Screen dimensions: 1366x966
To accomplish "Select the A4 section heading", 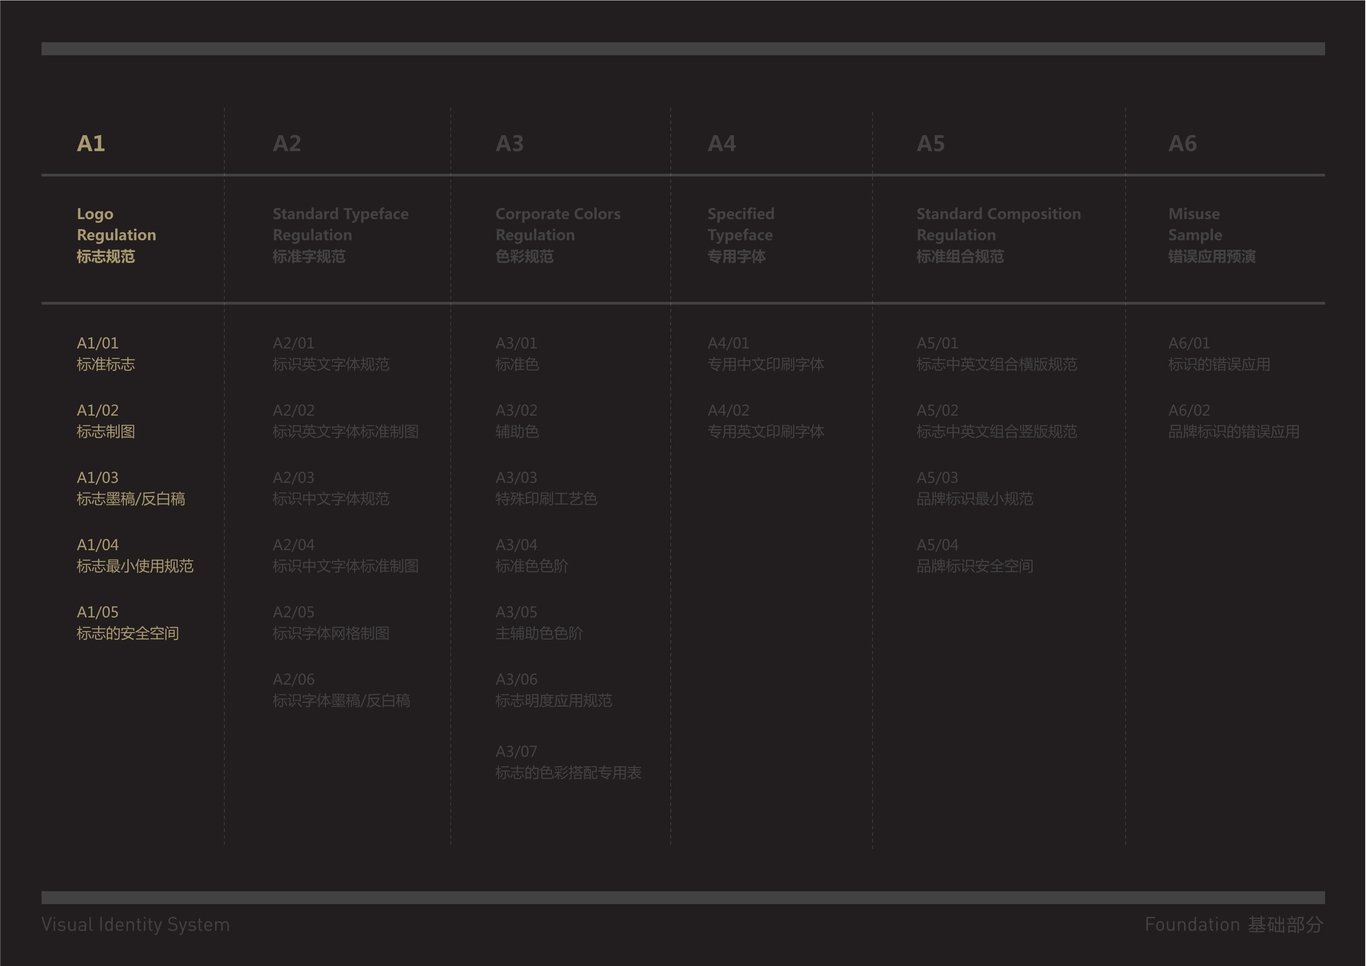I will pyautogui.click(x=722, y=143).
